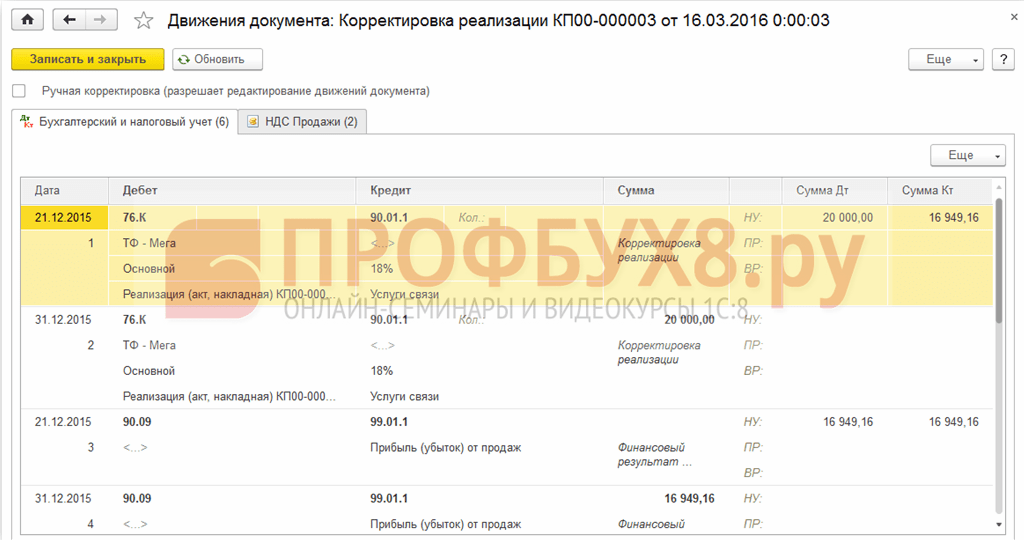Select debit account 90.09 of entry 3
Viewport: 1024px width, 540px height.
(x=137, y=422)
